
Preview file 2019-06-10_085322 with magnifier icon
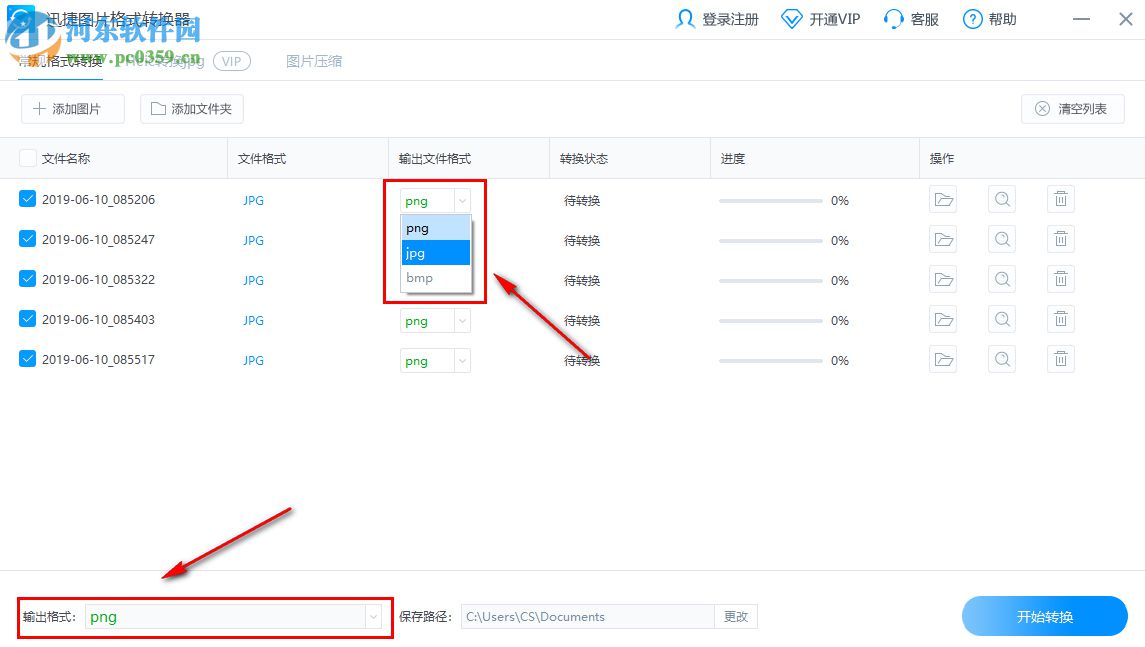(x=1003, y=280)
